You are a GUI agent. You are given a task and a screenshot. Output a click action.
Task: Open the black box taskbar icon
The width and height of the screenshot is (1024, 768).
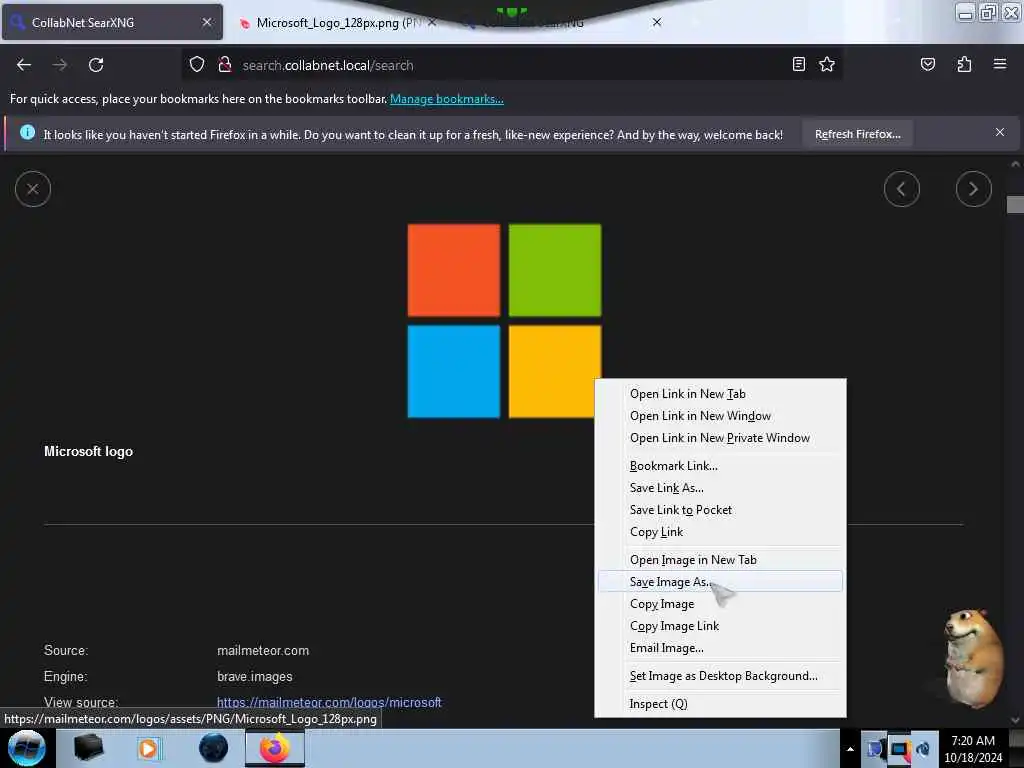[88, 748]
